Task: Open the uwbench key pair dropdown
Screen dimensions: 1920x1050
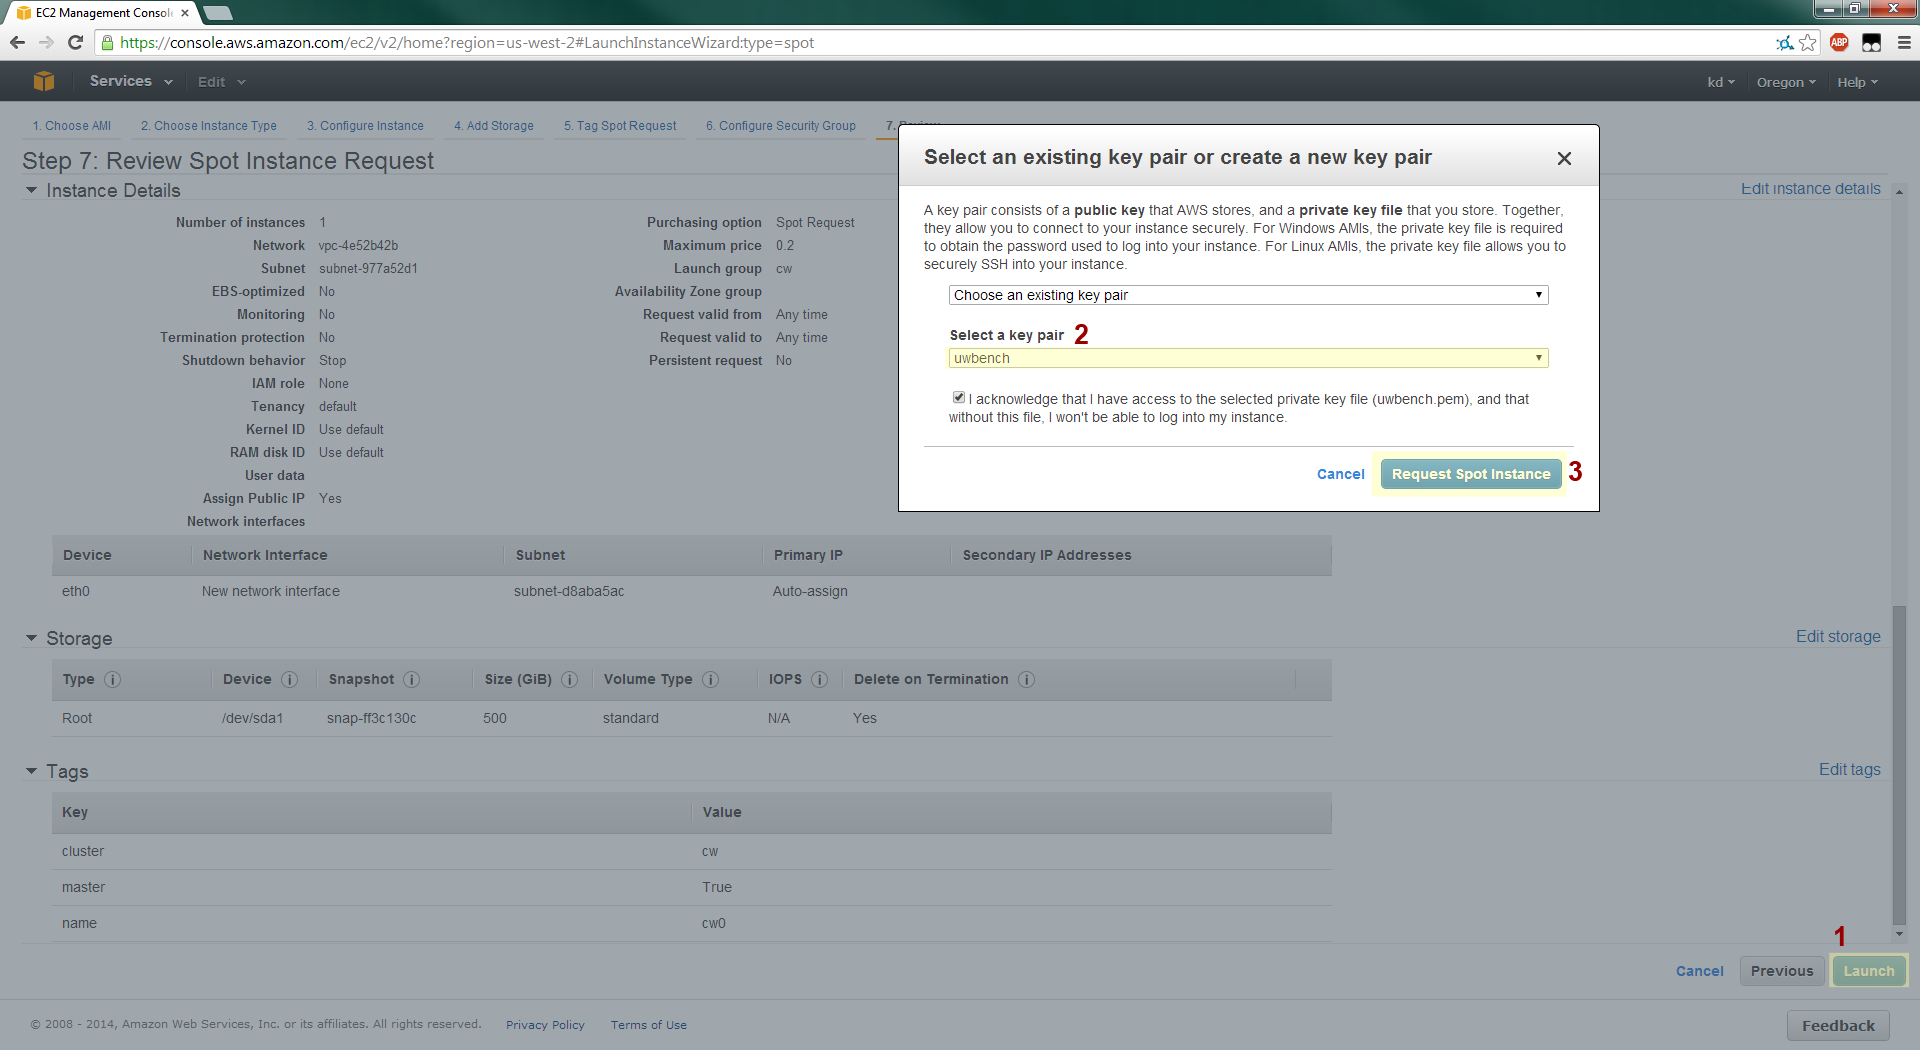Action: [1247, 358]
